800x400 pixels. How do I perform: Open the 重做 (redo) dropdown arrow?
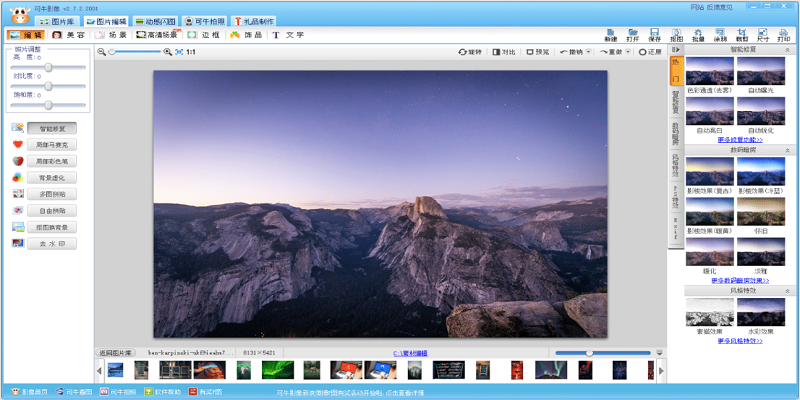point(630,51)
